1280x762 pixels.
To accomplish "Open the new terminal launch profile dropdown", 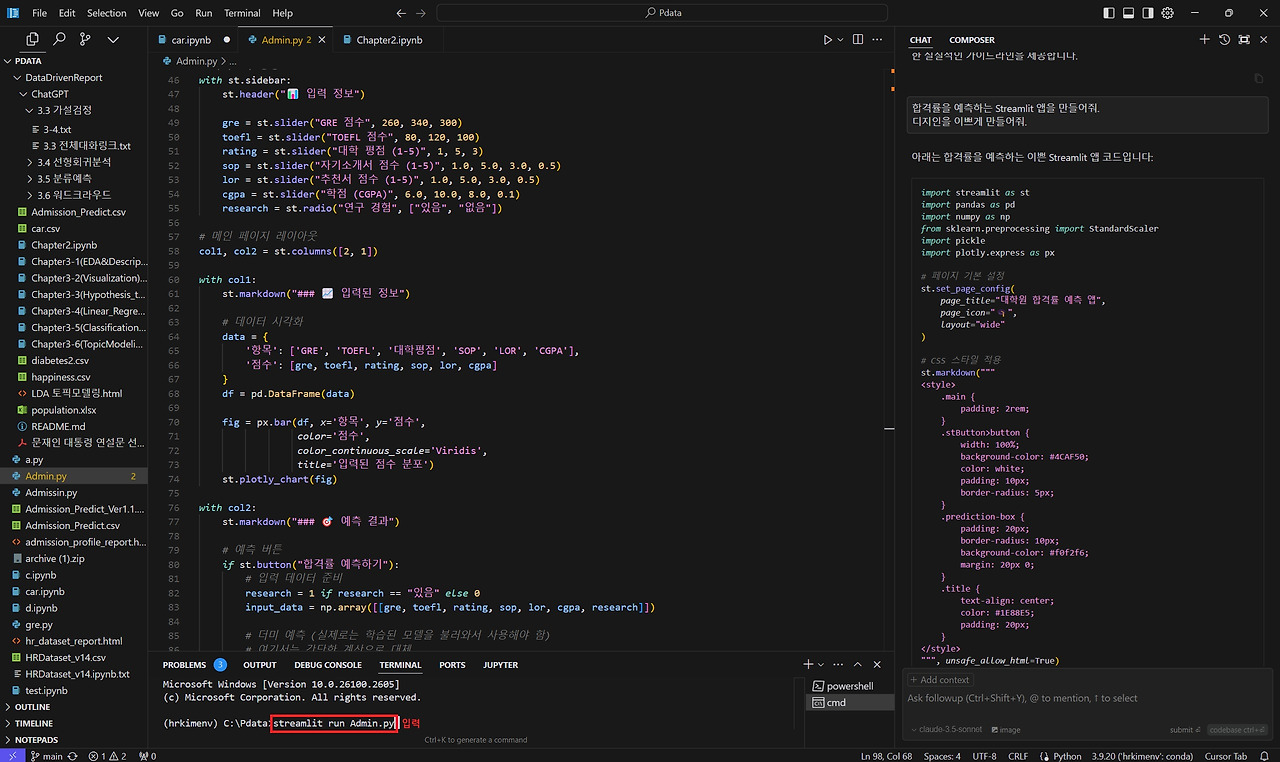I will tap(821, 664).
